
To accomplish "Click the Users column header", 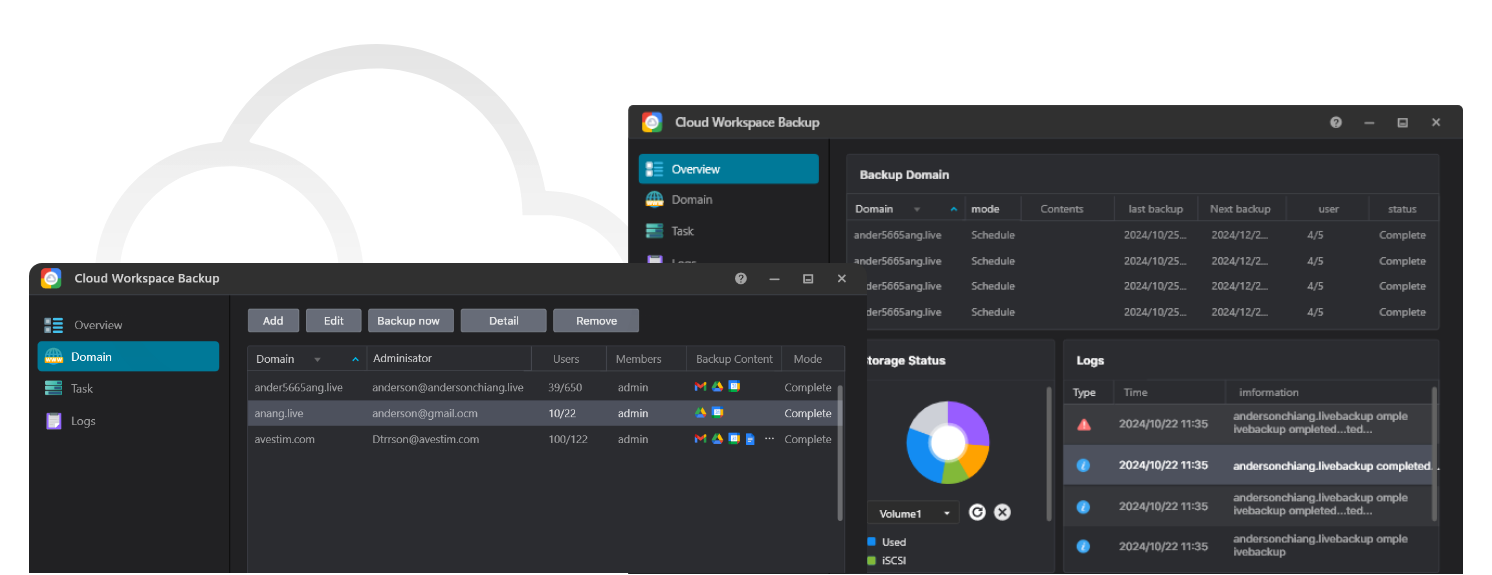I will click(x=567, y=359).
